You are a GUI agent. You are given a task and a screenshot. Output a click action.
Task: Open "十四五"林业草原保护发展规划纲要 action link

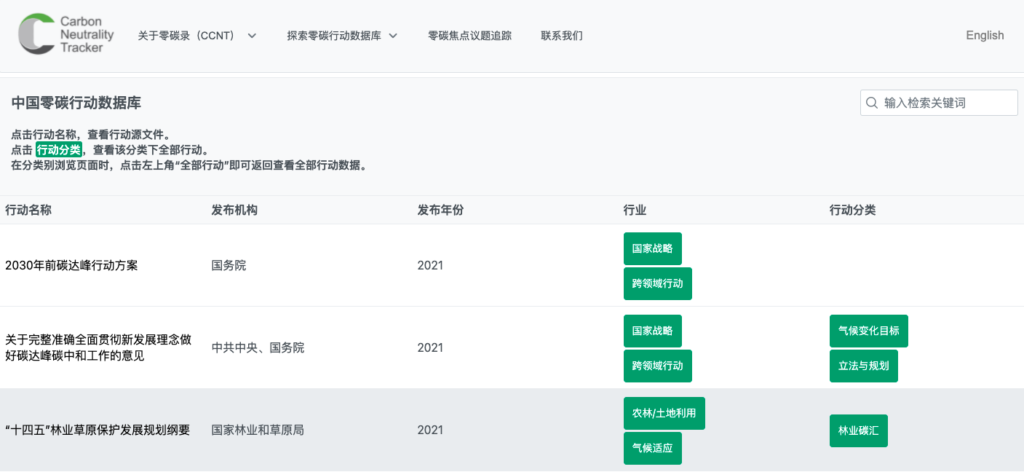[x=97, y=430]
